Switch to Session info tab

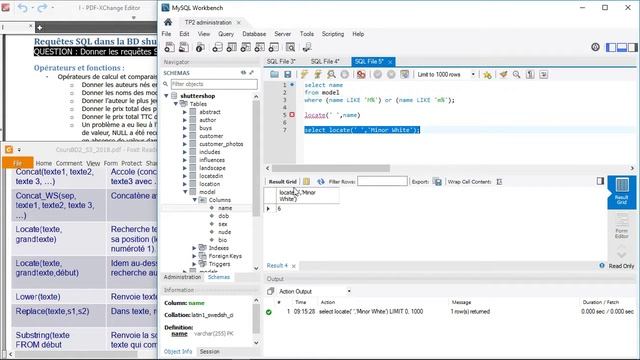(209, 351)
